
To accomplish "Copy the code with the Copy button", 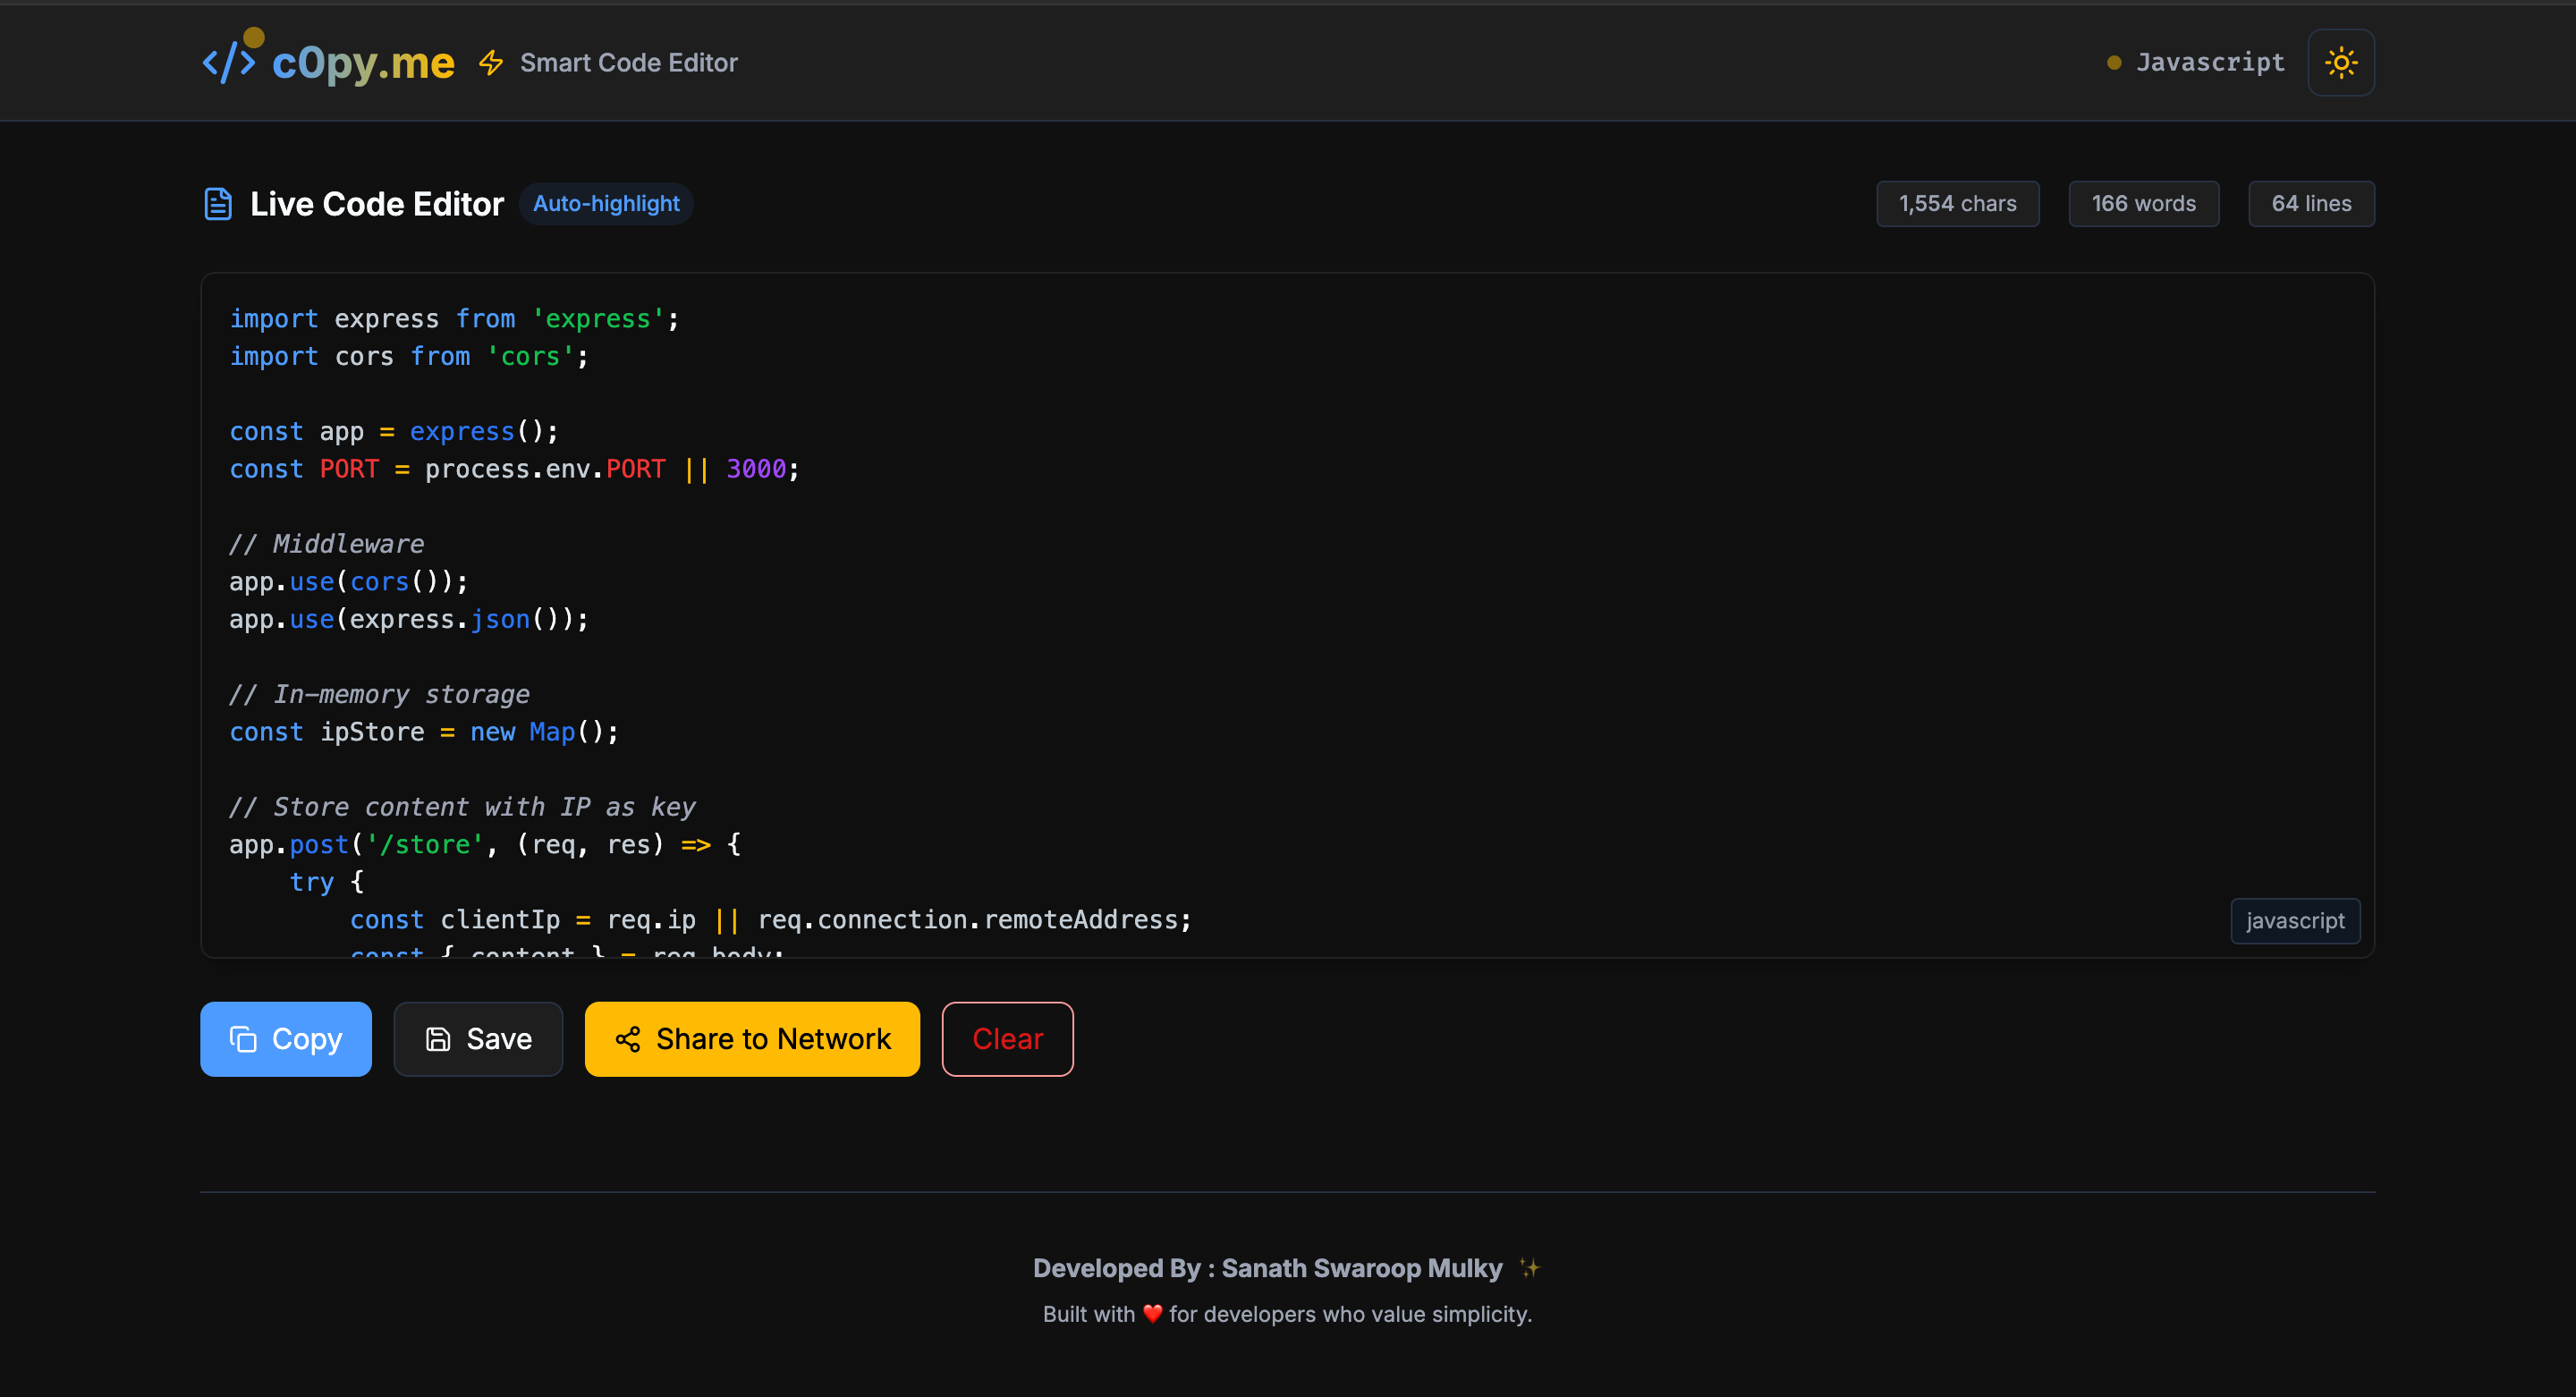I will coord(286,1039).
